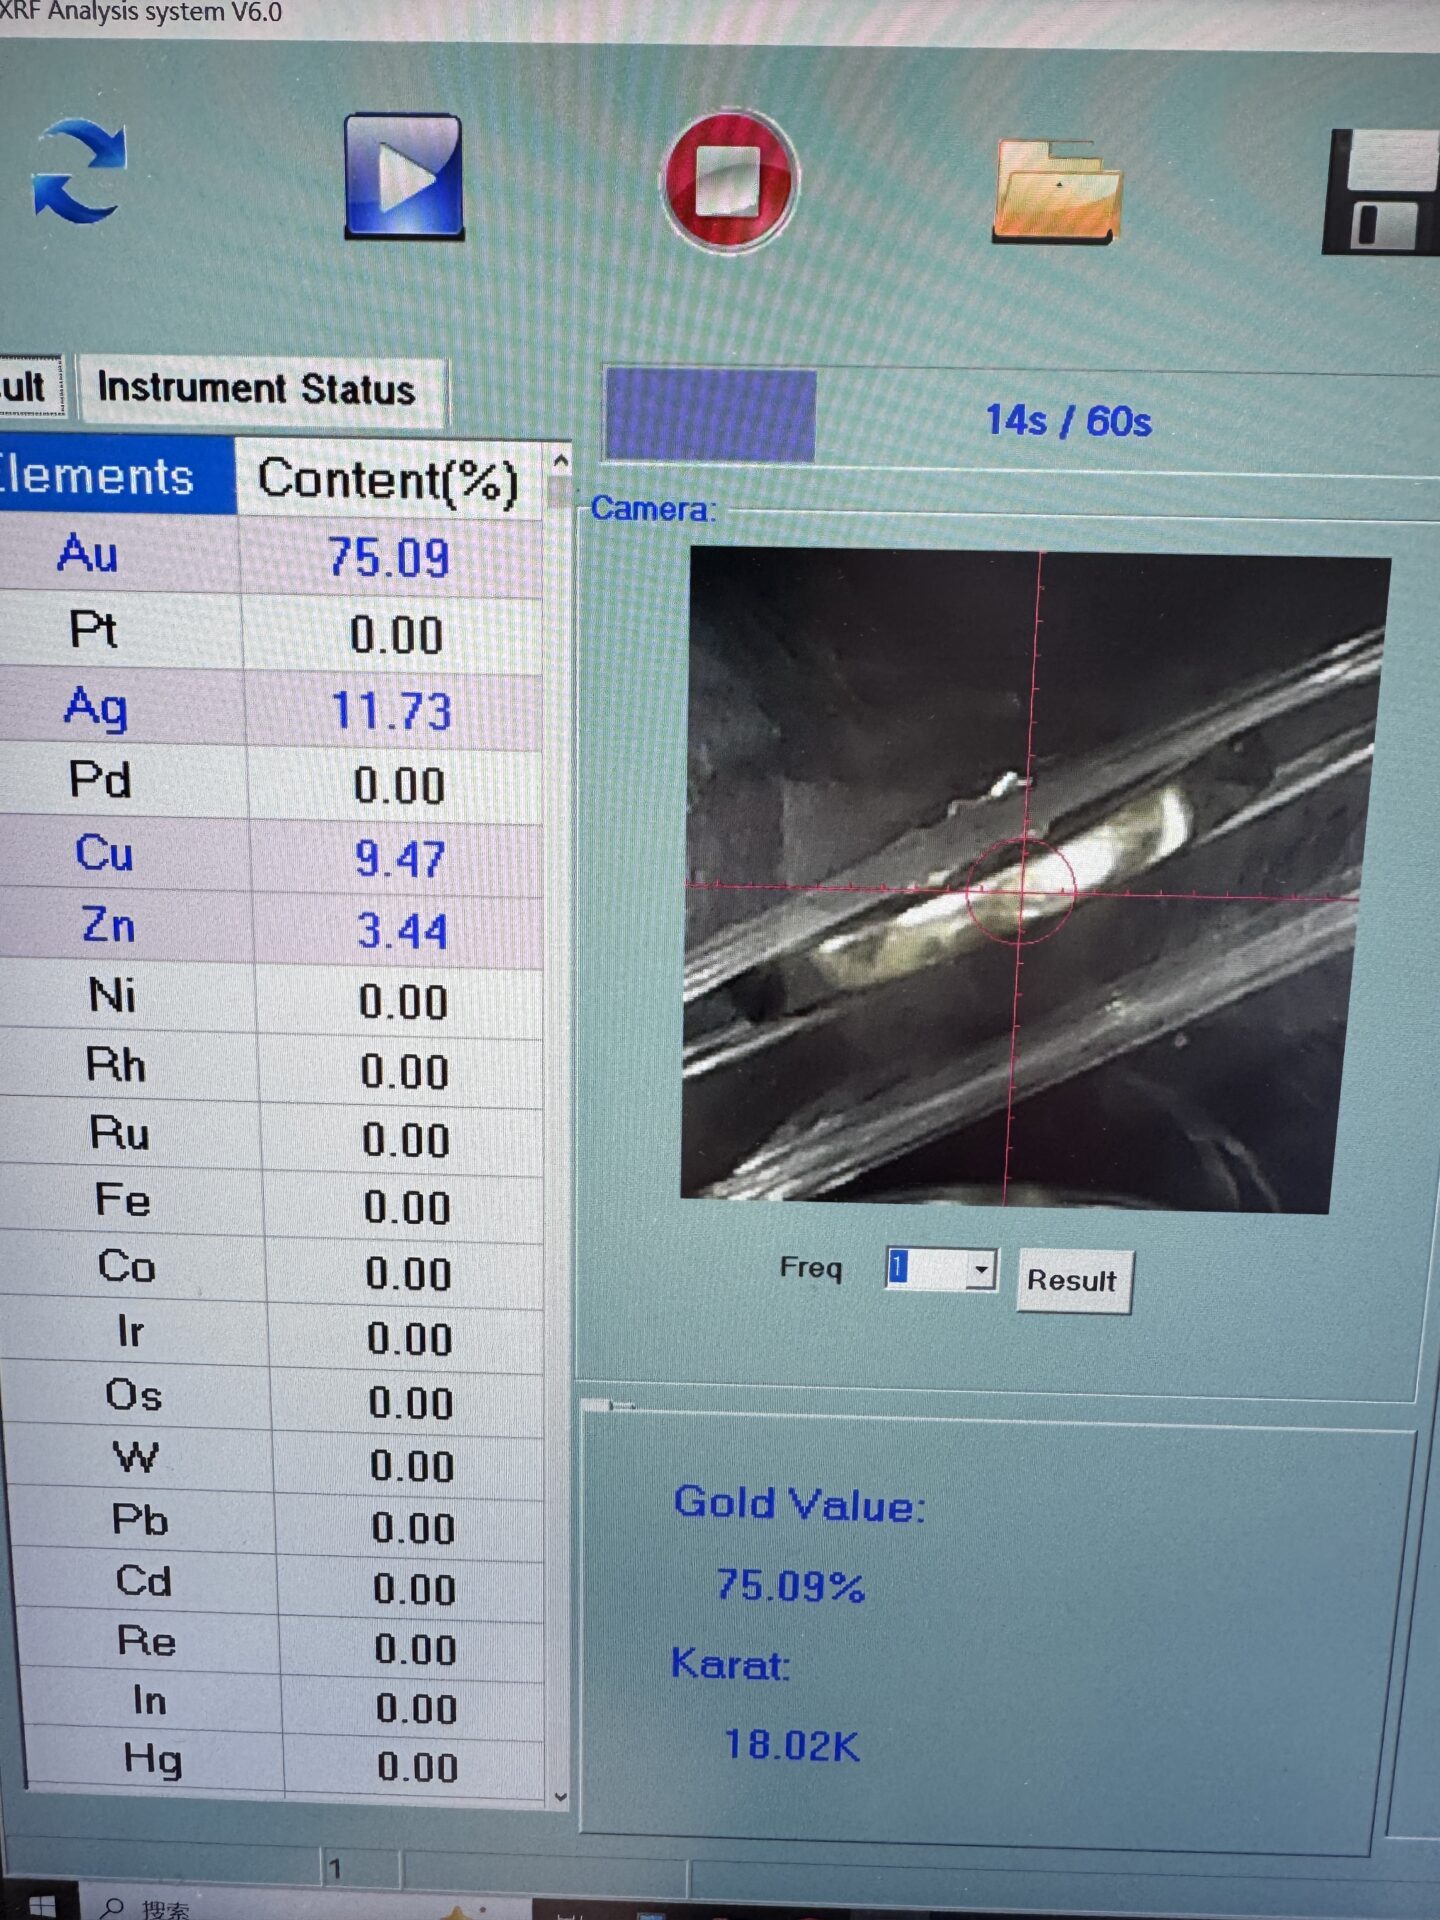Click the Karat 18.02K readout
This screenshot has height=1920, width=1440.
pyautogui.click(x=791, y=1746)
